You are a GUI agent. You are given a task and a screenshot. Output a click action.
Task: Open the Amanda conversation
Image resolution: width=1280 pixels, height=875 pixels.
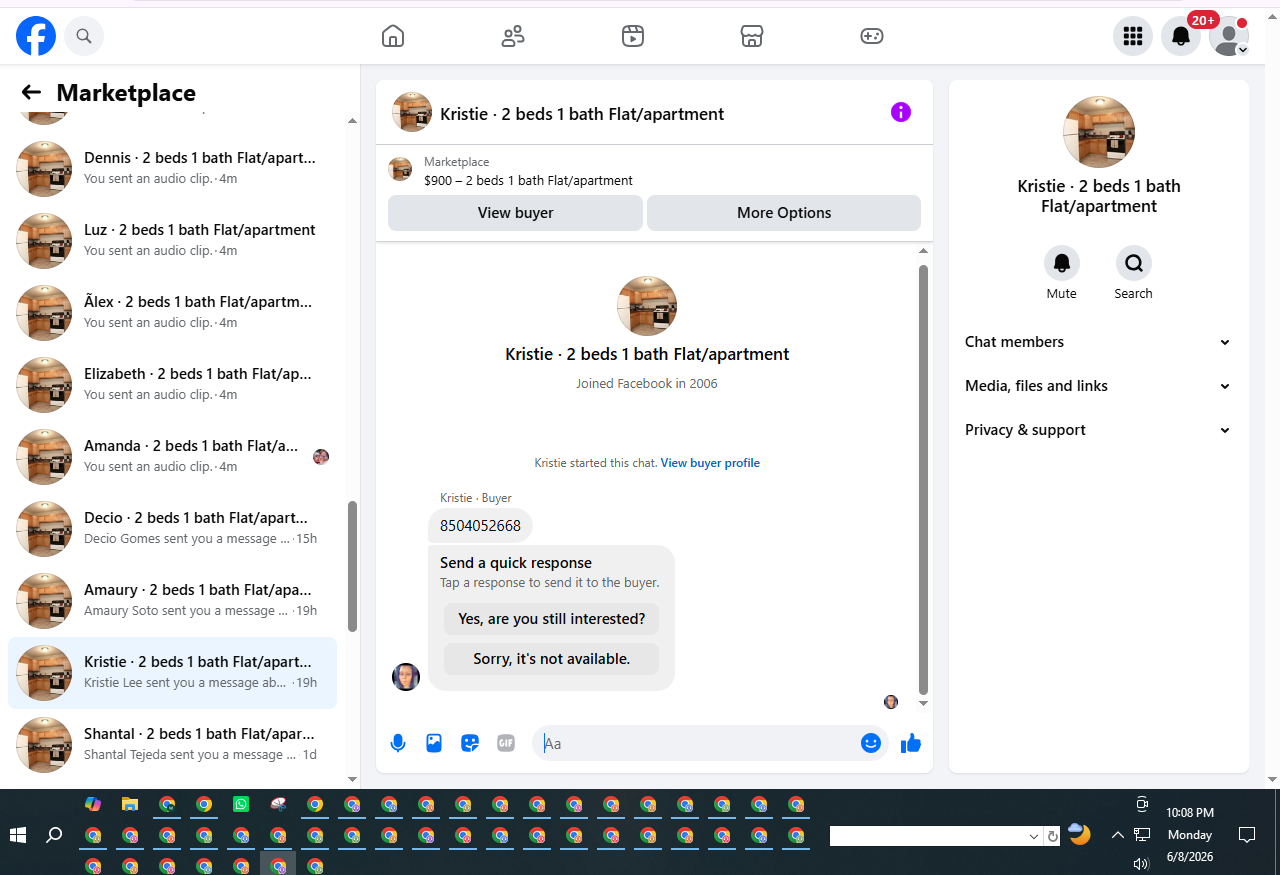(172, 457)
